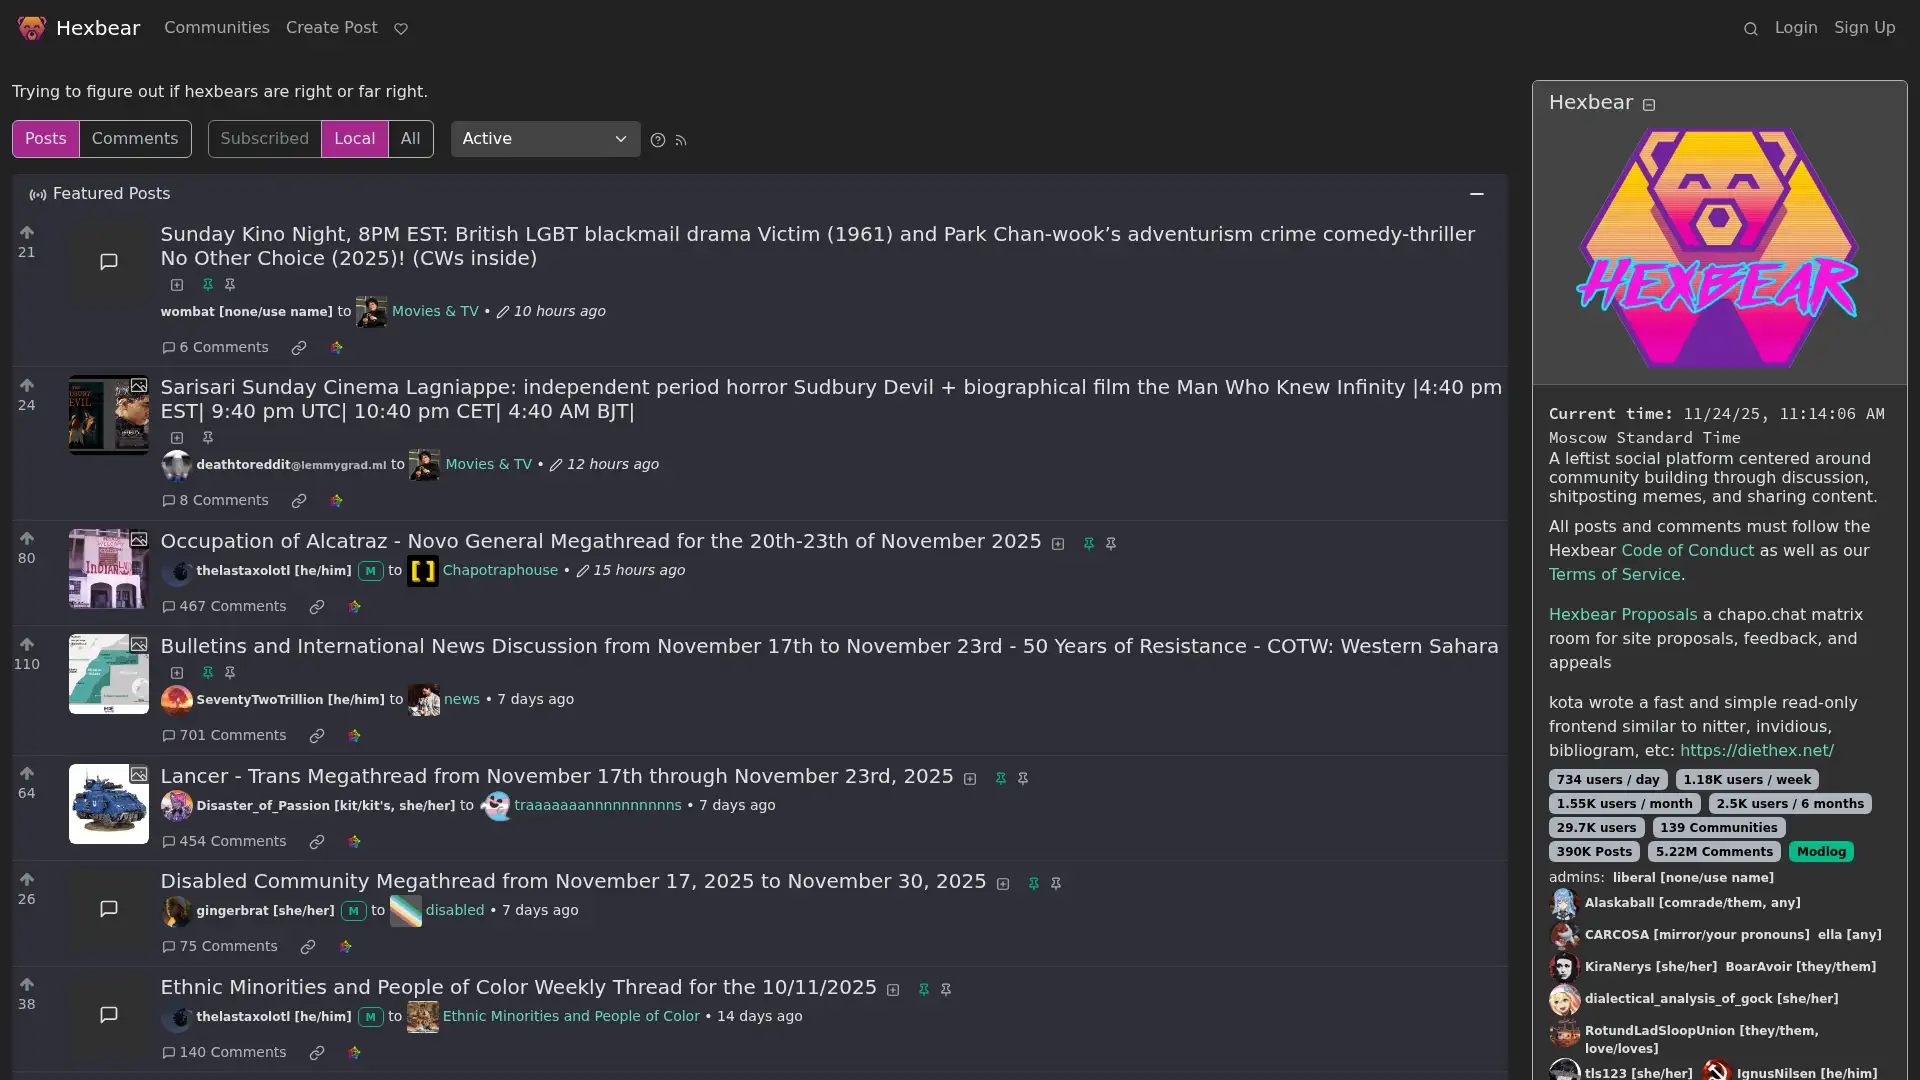This screenshot has height=1080, width=1920.
Task: Open the Alcatraz megathread image thumbnail
Action: (107, 569)
